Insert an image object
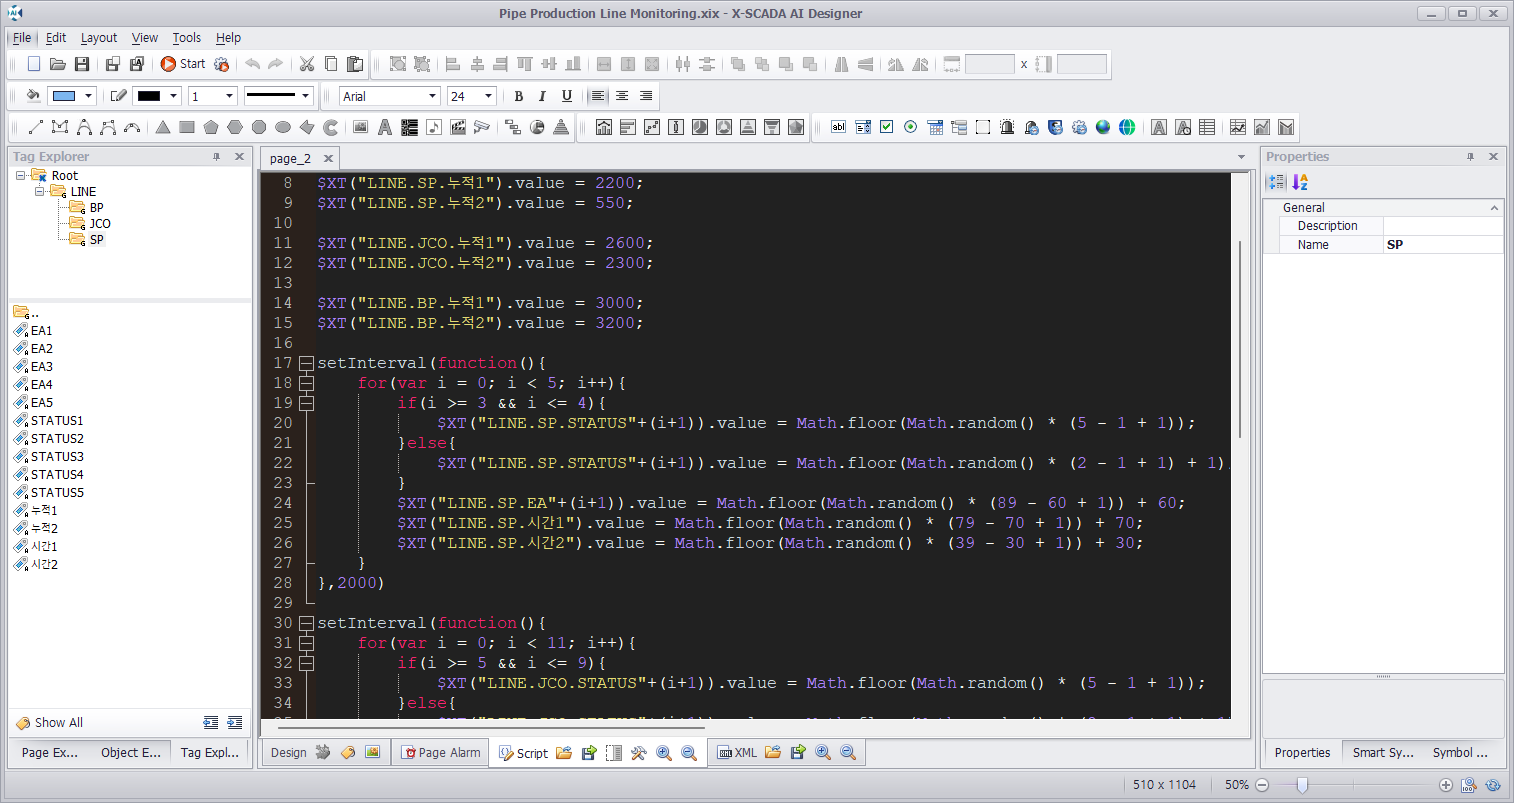1514x803 pixels. (361, 127)
